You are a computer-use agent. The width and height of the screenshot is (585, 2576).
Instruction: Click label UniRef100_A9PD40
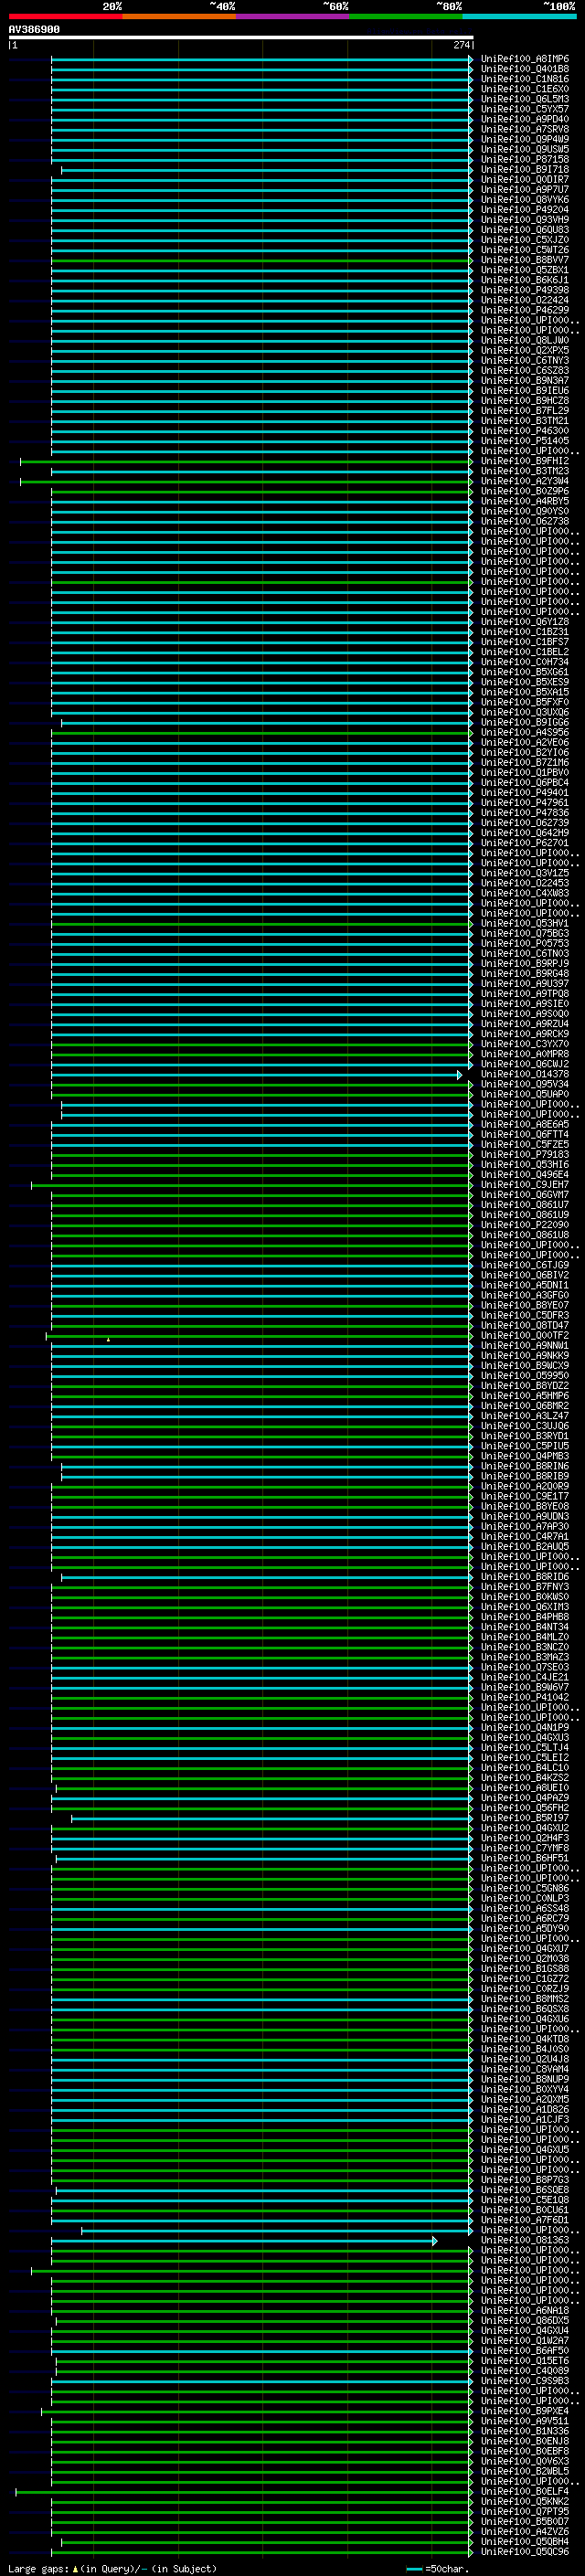[525, 119]
